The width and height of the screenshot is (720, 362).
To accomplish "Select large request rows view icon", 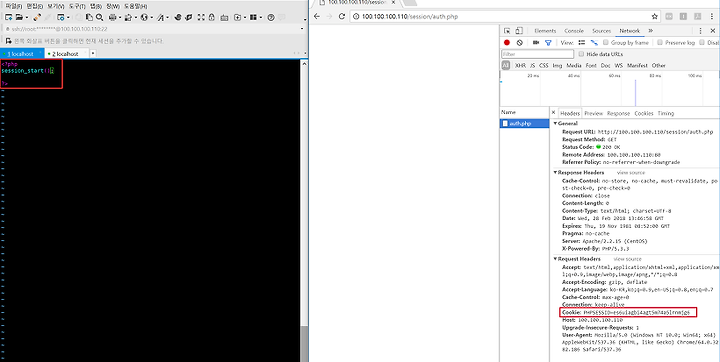I will [x=582, y=42].
